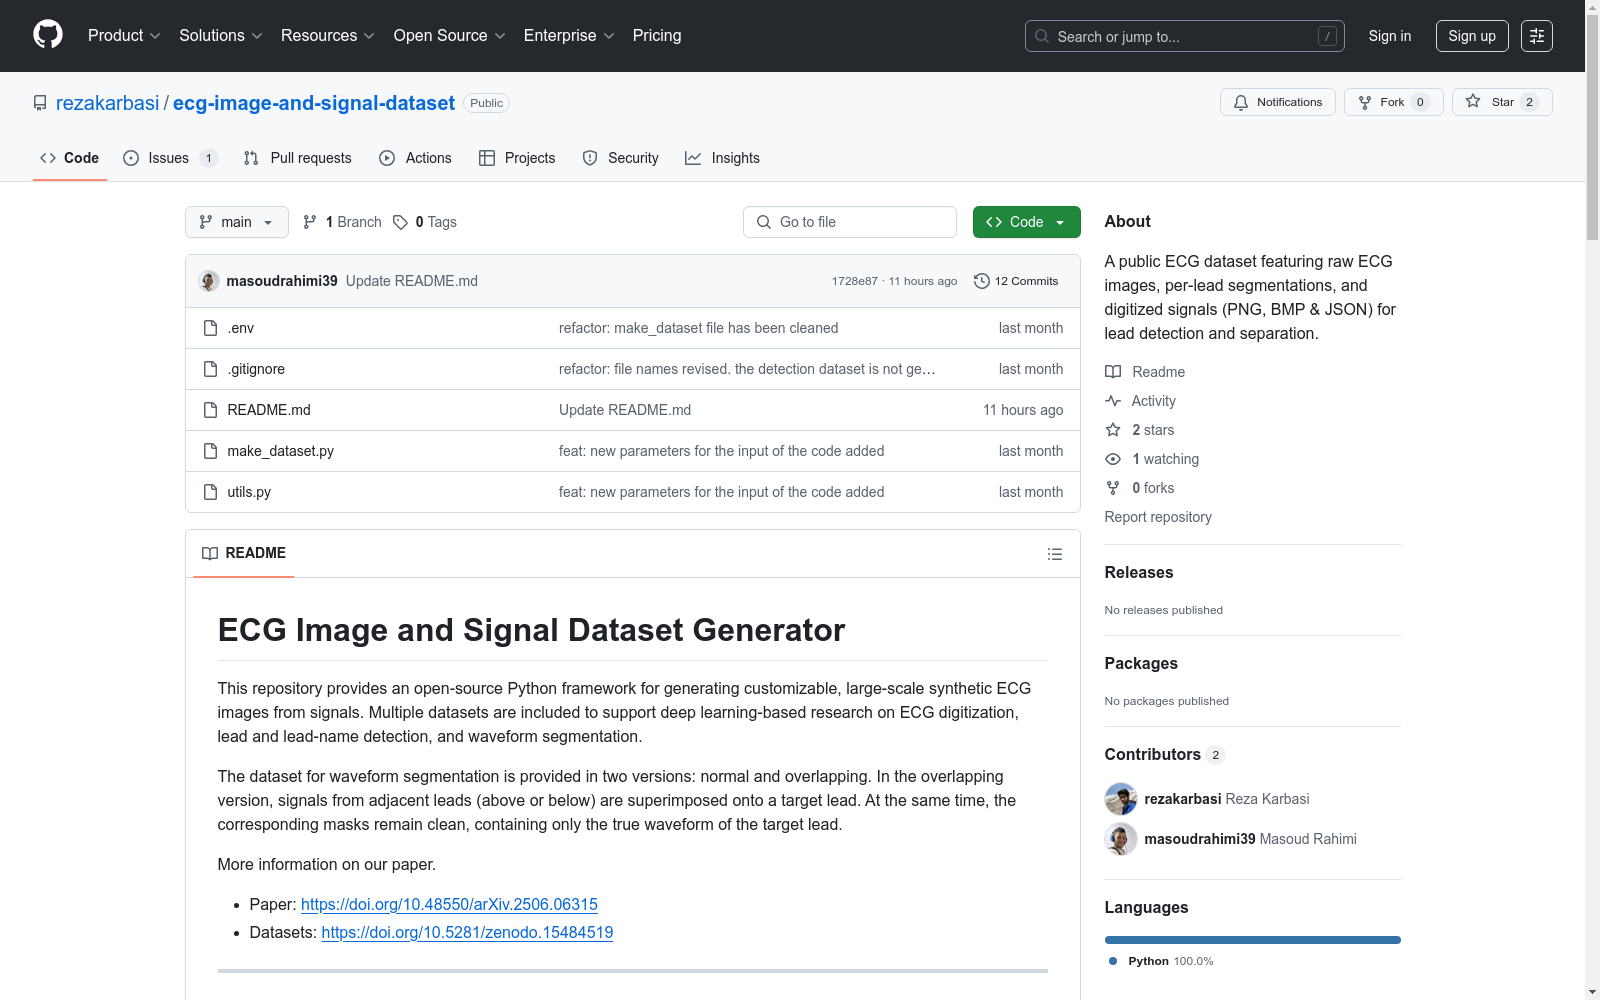The image size is (1600, 1000).
Task: Expand the Product menu
Action: click(x=124, y=35)
